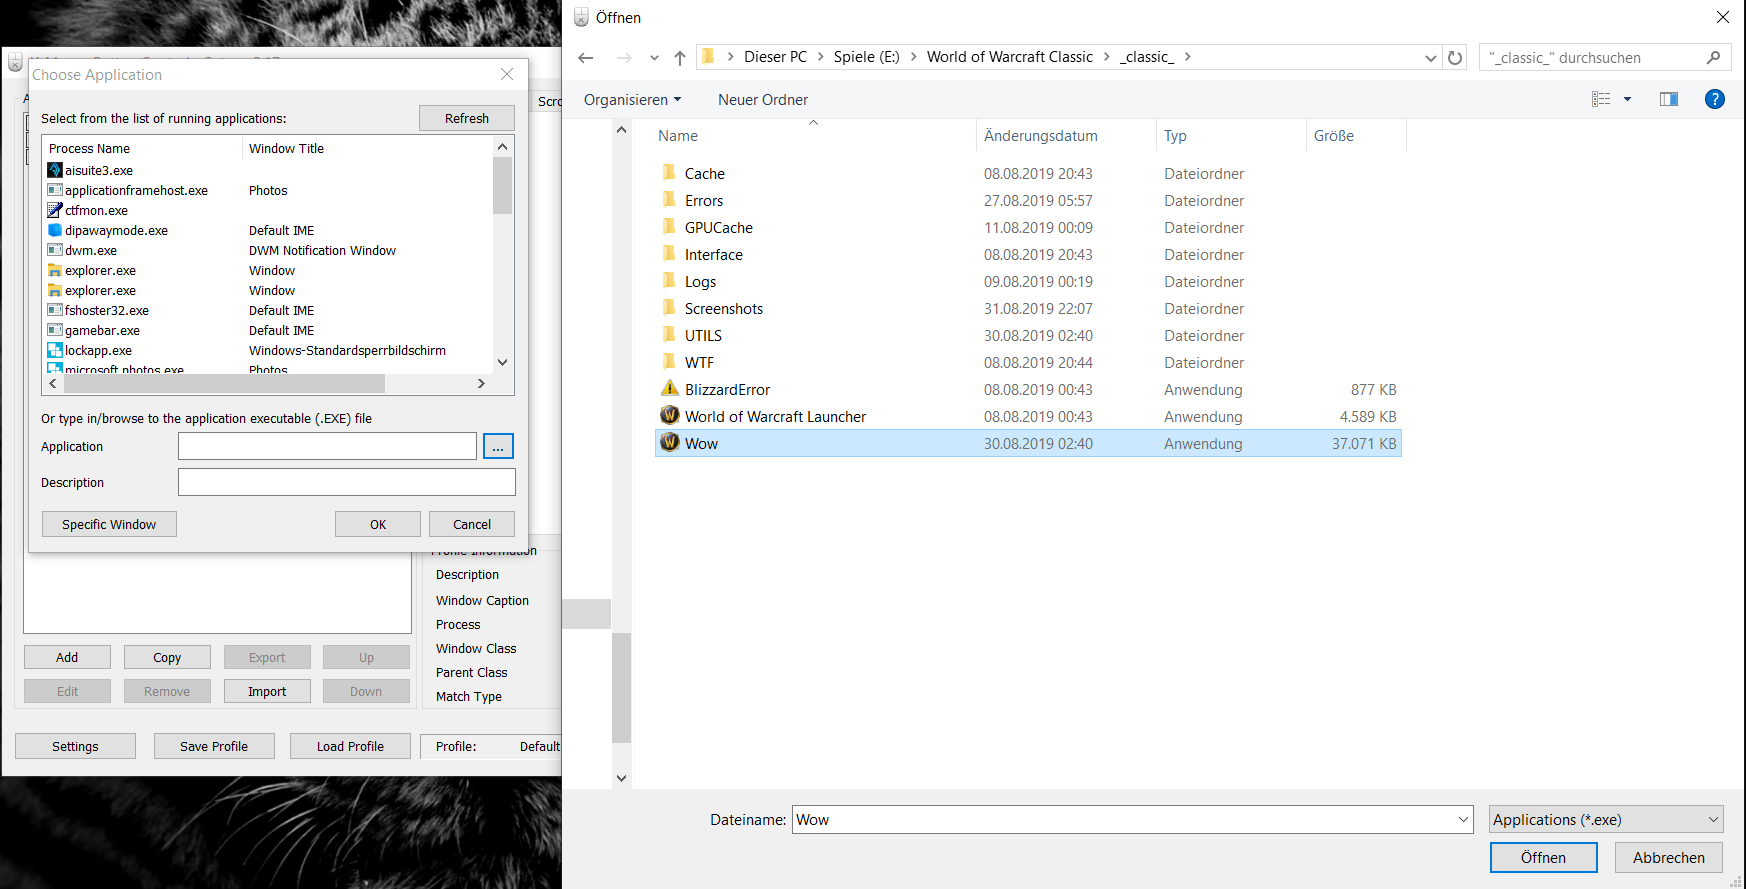This screenshot has width=1746, height=889.
Task: Refresh the running applications list
Action: pos(467,118)
